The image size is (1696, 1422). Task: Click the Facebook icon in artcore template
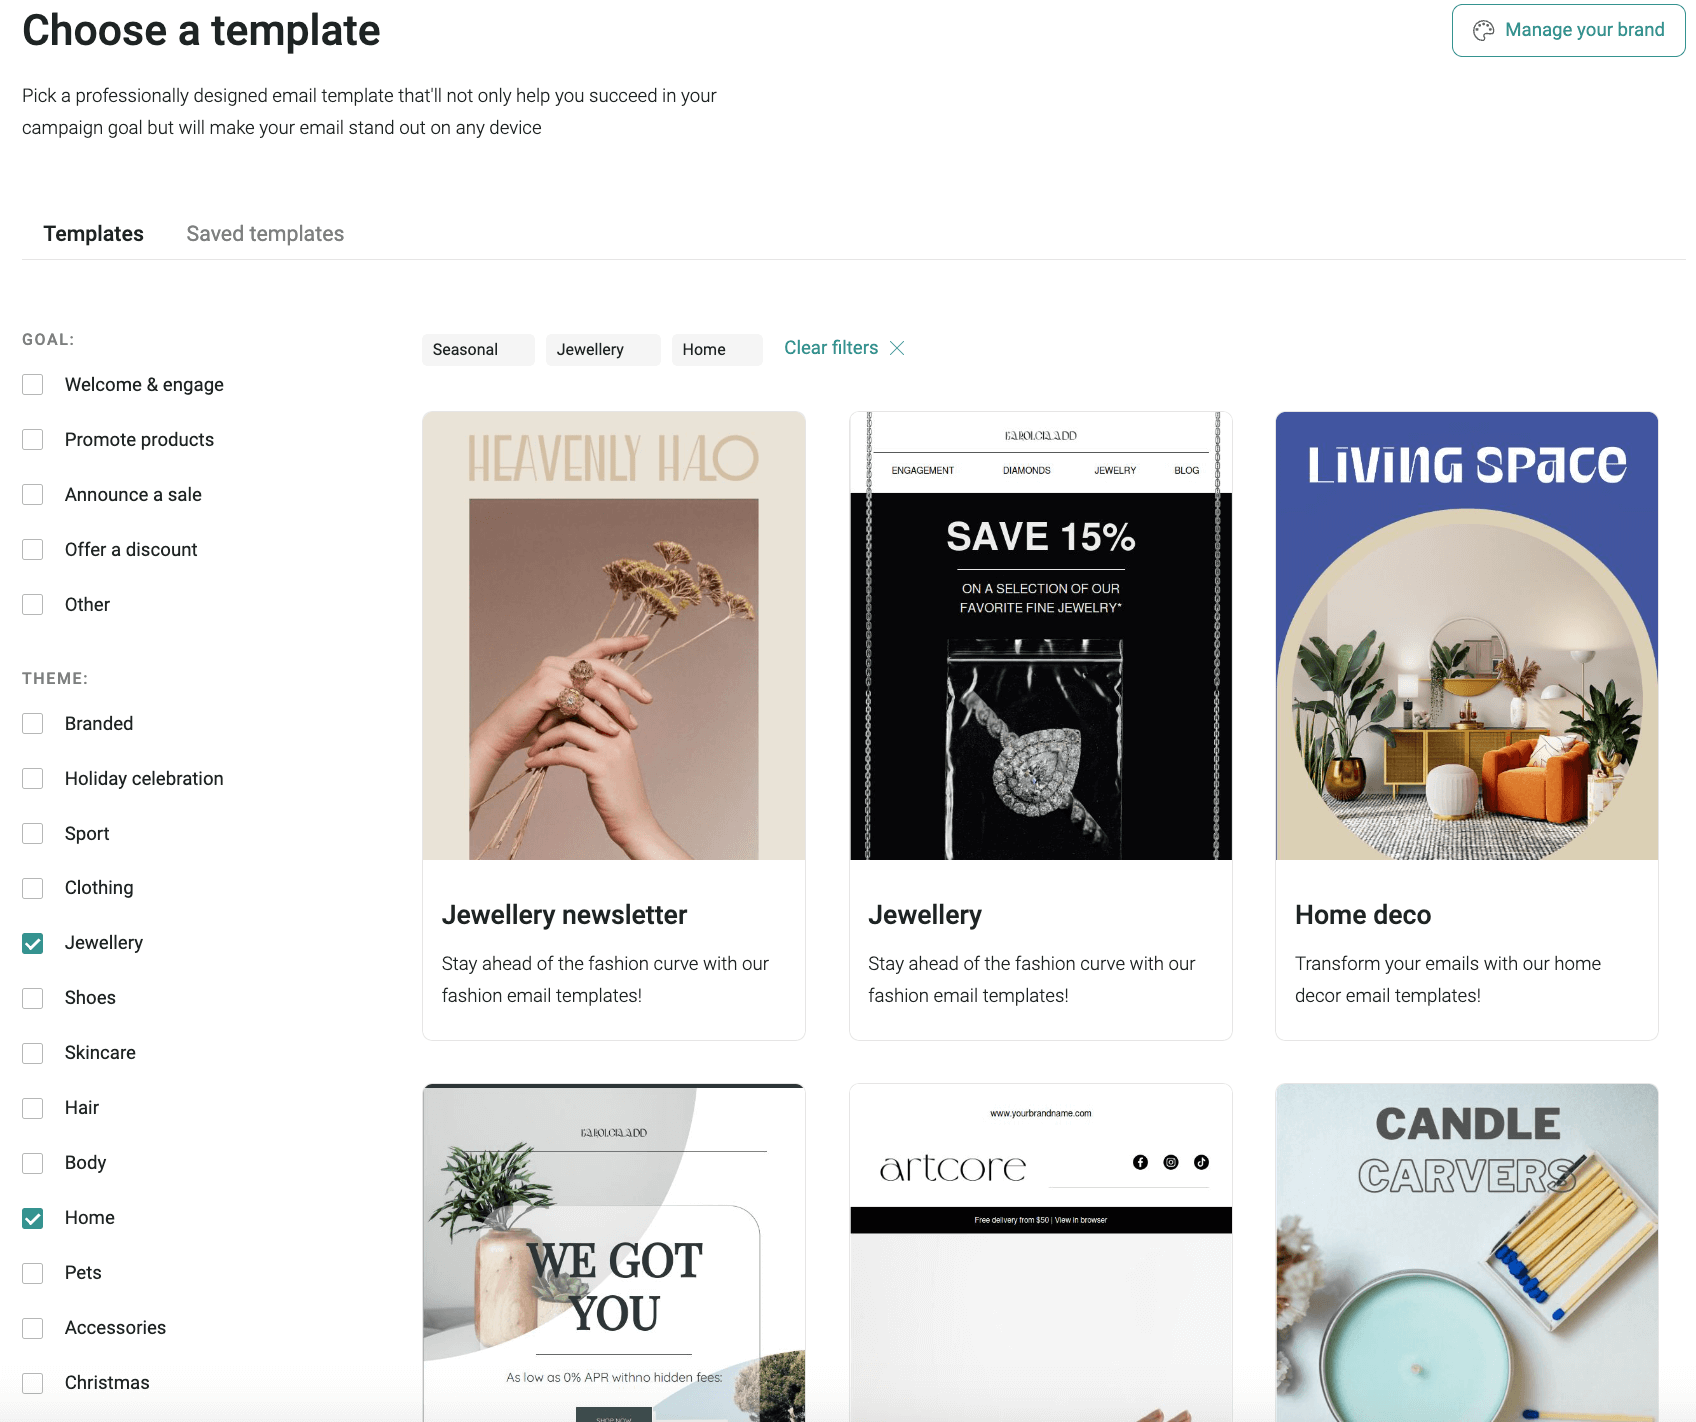[x=1140, y=1162]
